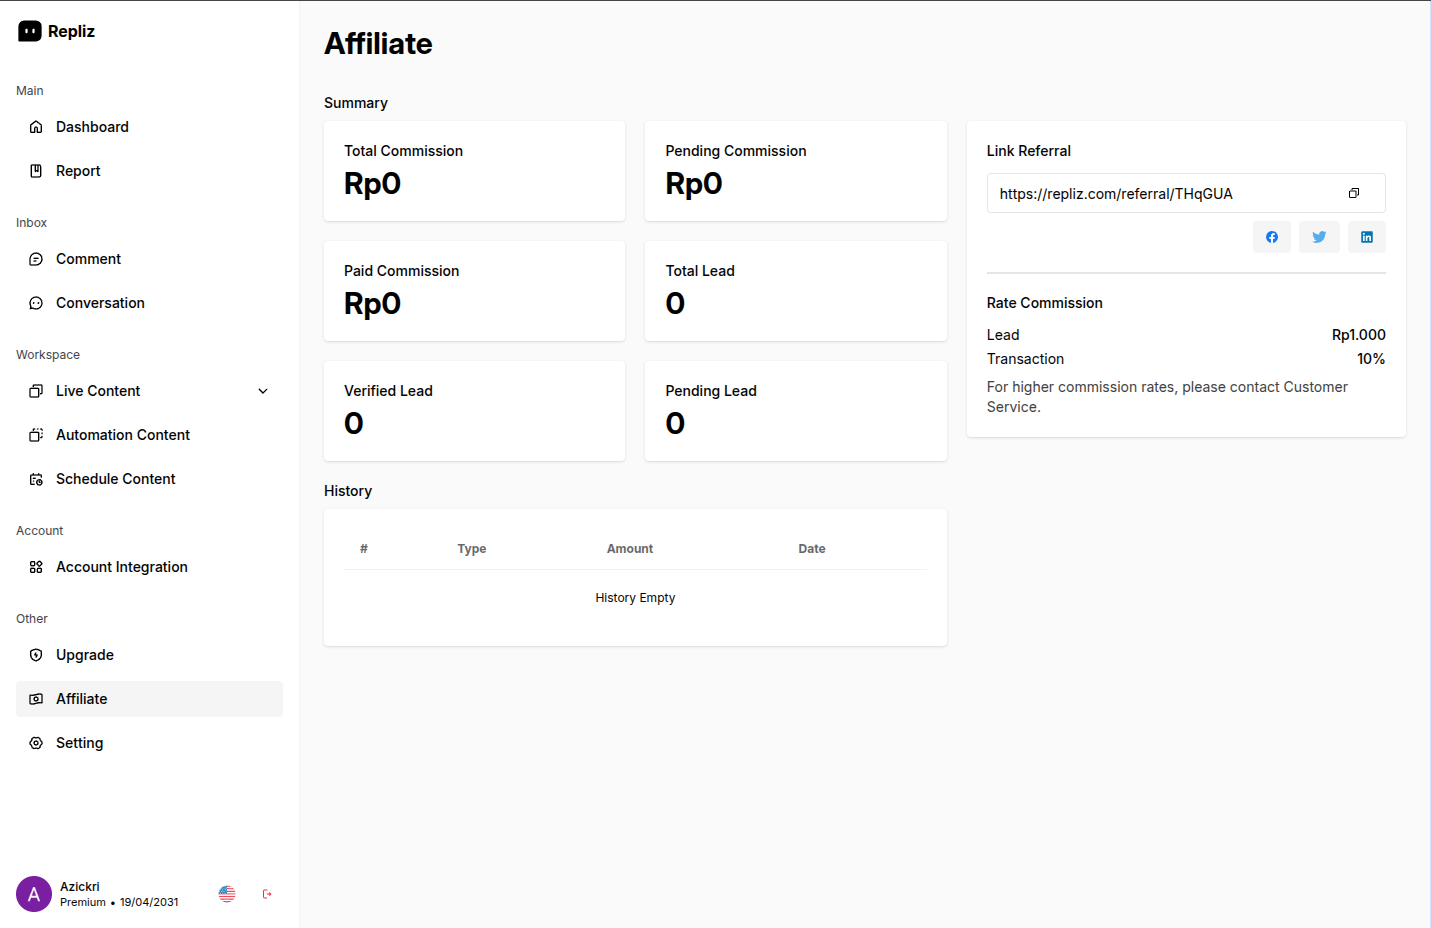Copy the referral link using copy icon
Viewport: 1431px width, 928px height.
tap(1353, 193)
